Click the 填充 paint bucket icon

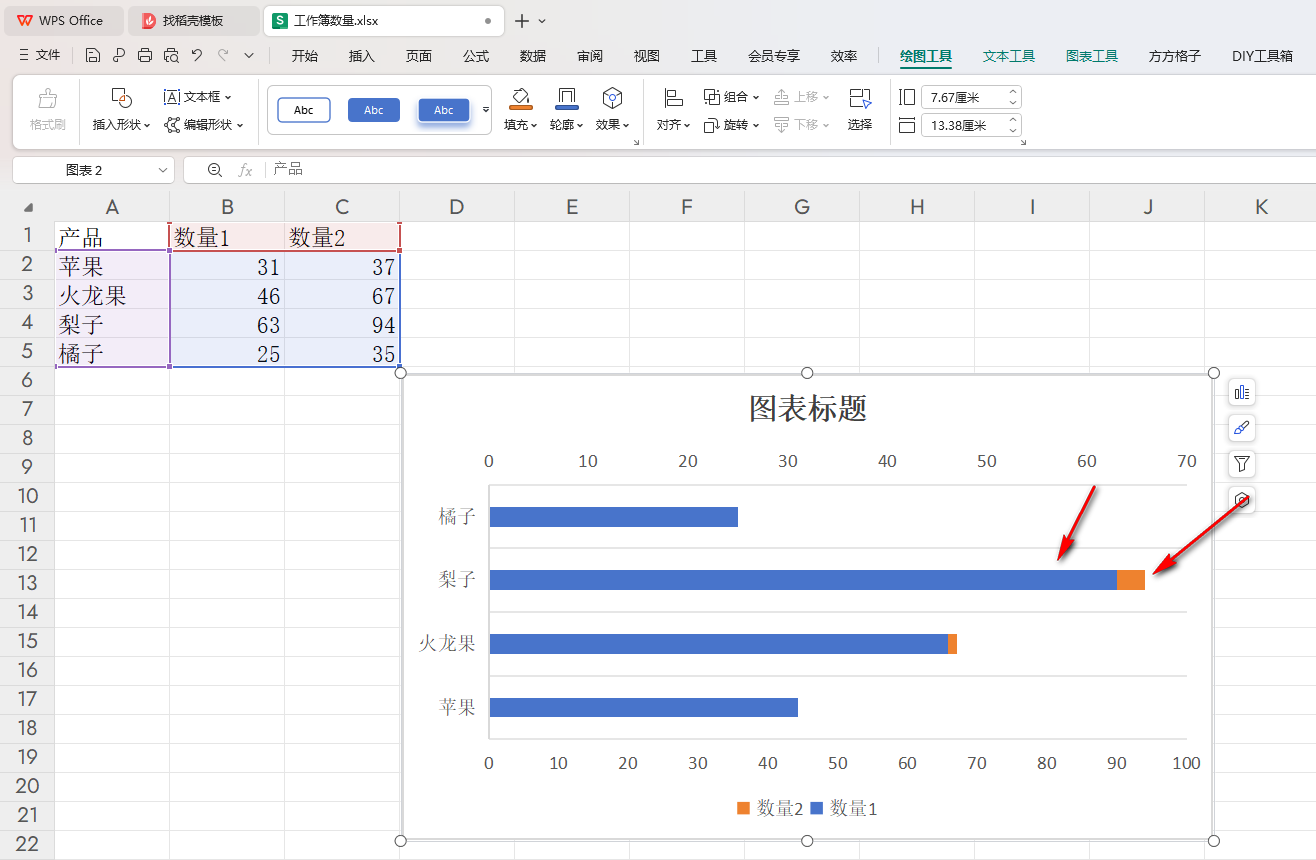(520, 98)
